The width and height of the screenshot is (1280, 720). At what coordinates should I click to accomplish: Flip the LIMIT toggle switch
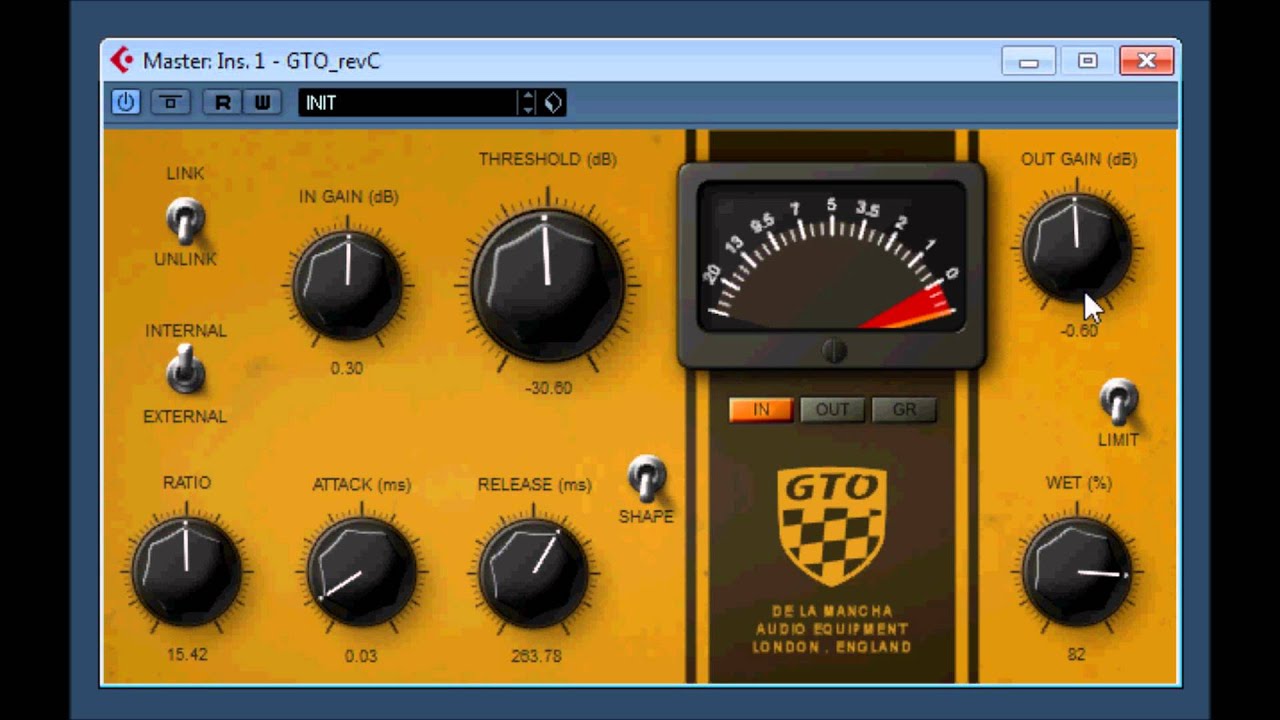point(1118,402)
